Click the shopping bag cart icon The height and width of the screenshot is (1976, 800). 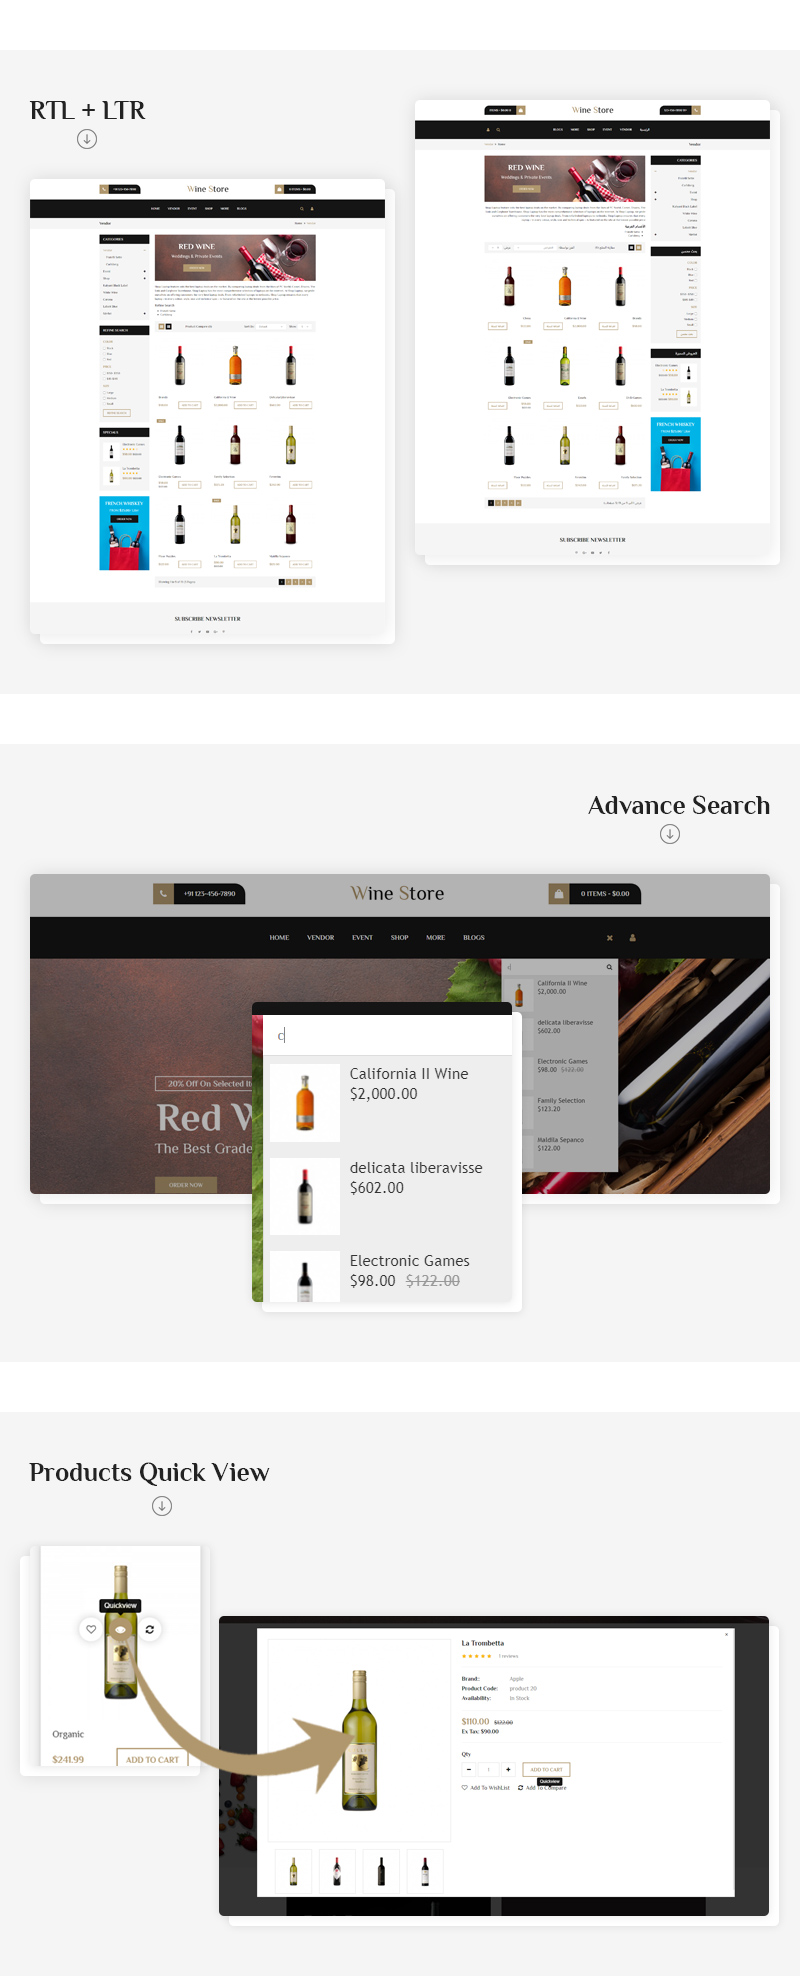coord(558,893)
